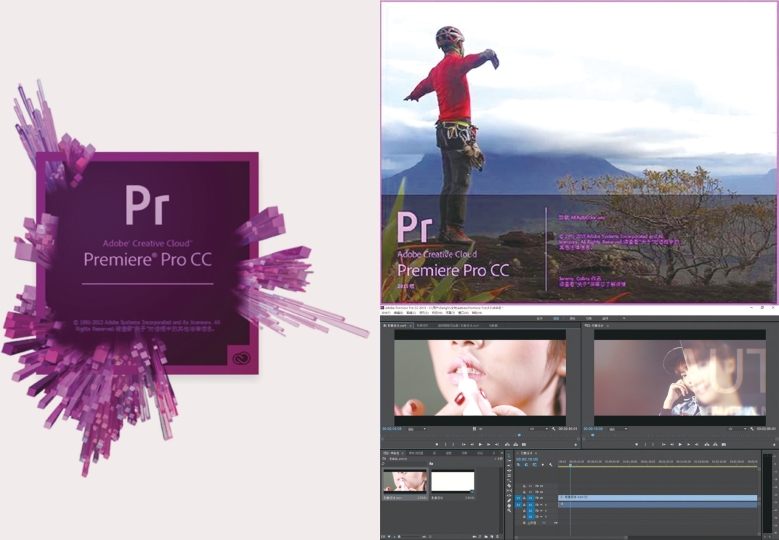Open the 帮助 (Help) menu

476,312
